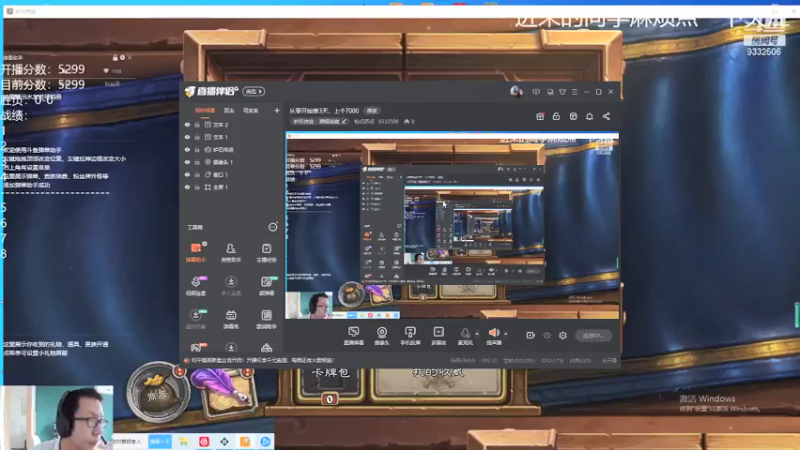The image size is (800, 450).
Task: Open the hamburger menu in title bar
Action: (x=574, y=92)
